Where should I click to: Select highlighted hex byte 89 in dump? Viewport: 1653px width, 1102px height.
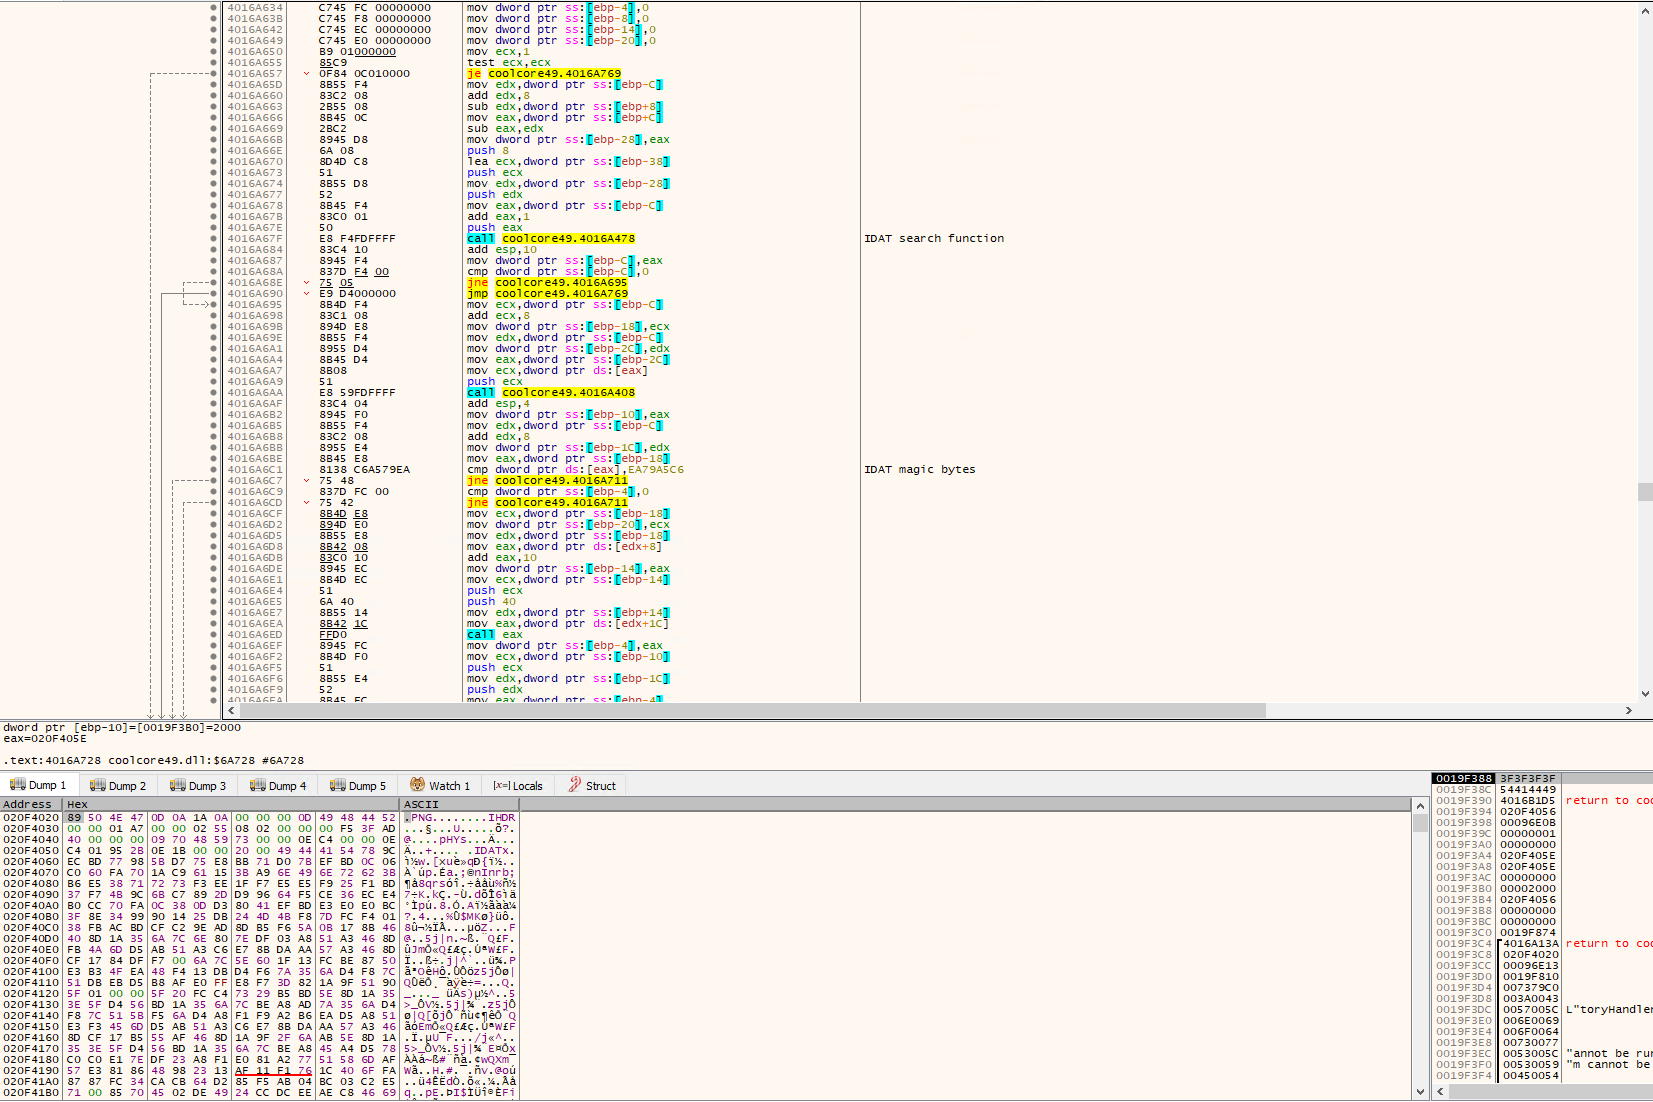[74, 817]
